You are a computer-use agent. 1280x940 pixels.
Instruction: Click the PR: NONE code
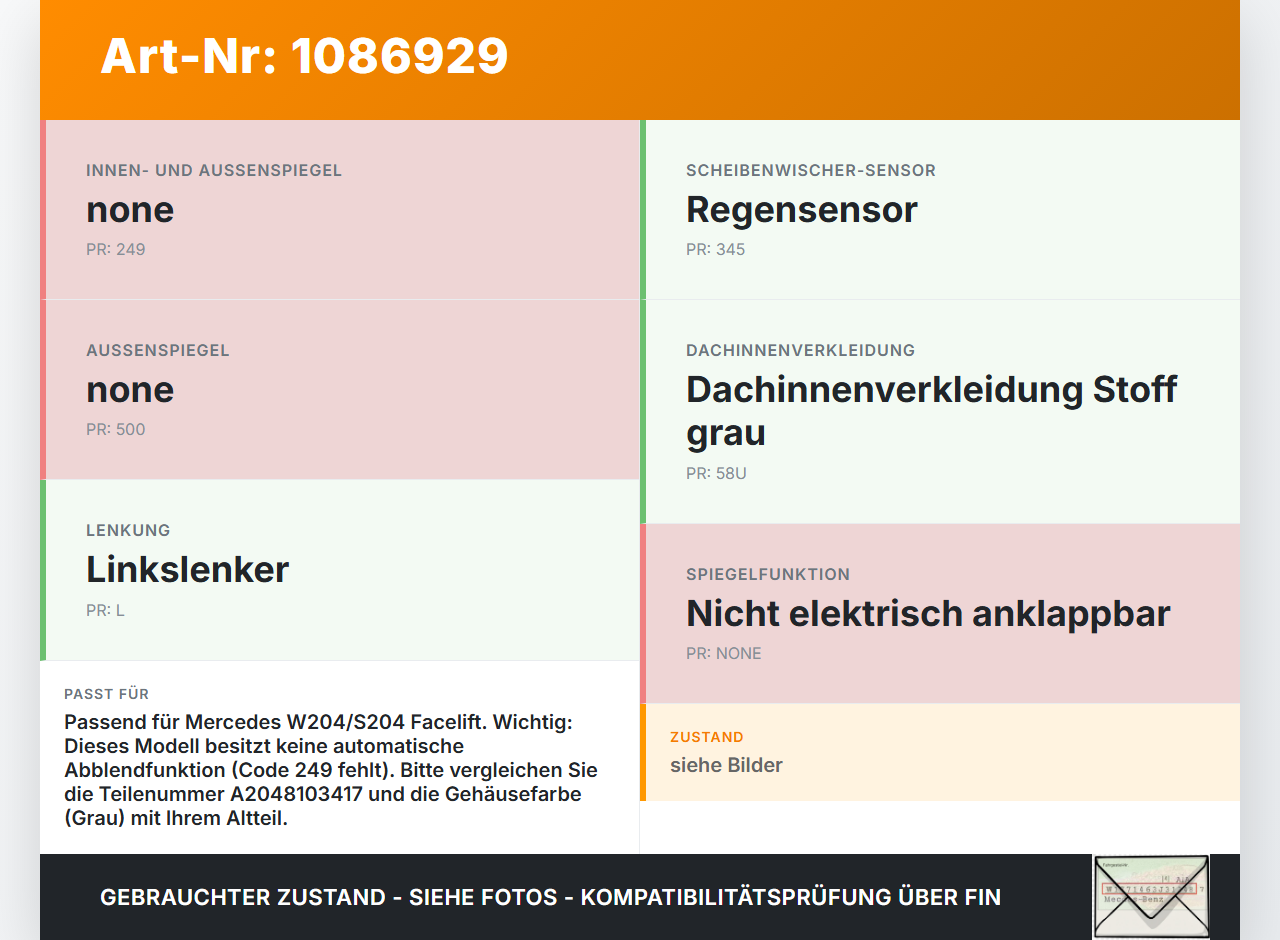pos(724,653)
